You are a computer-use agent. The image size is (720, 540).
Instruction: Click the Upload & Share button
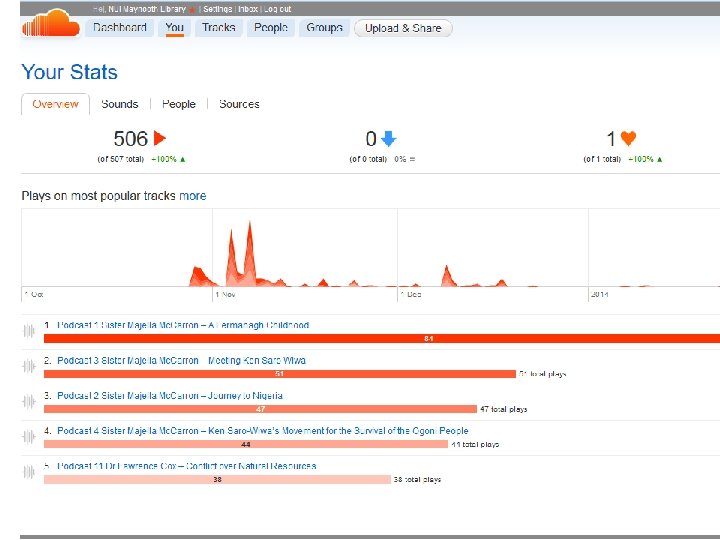(x=403, y=28)
